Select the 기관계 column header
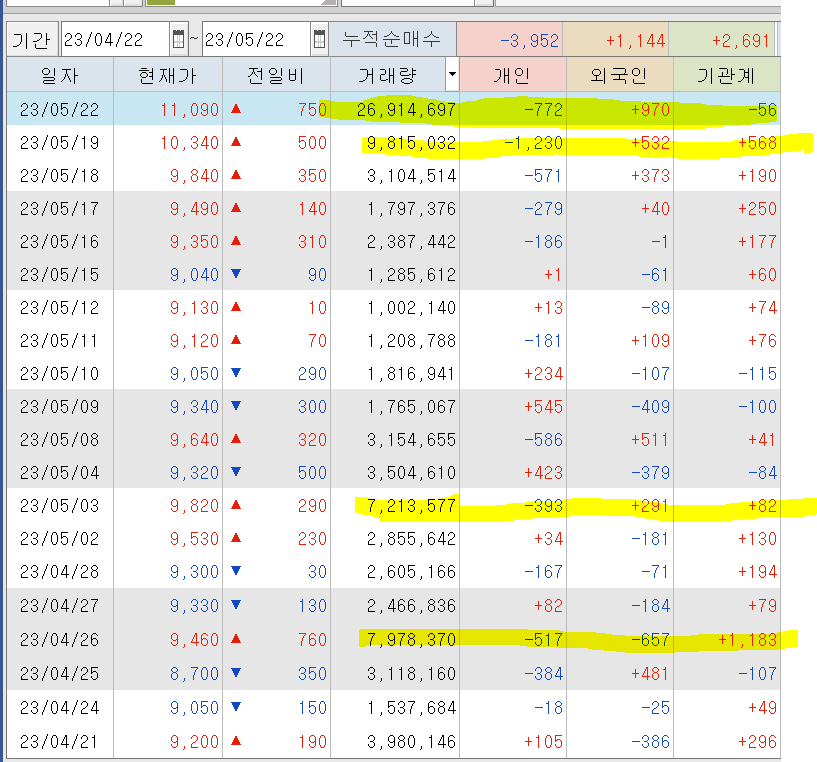Viewport: 817px width, 762px height. 726,75
